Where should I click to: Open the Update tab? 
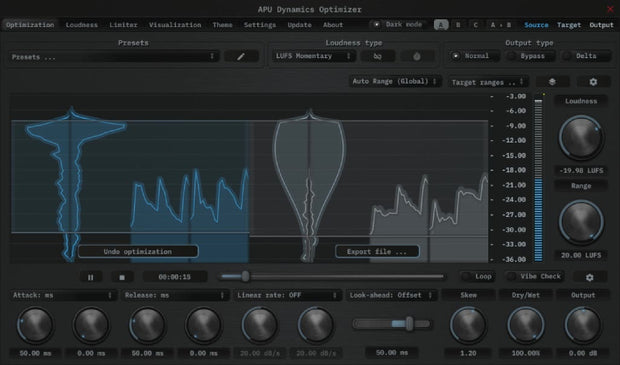299,25
